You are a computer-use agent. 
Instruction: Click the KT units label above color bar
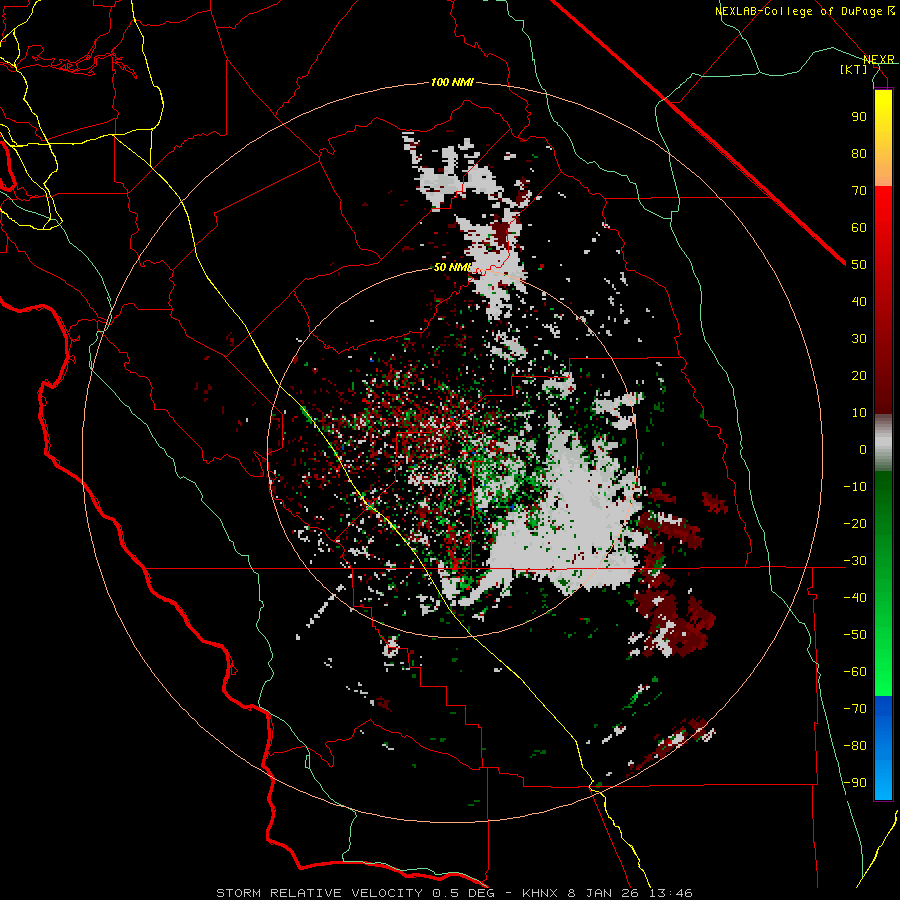[x=853, y=69]
